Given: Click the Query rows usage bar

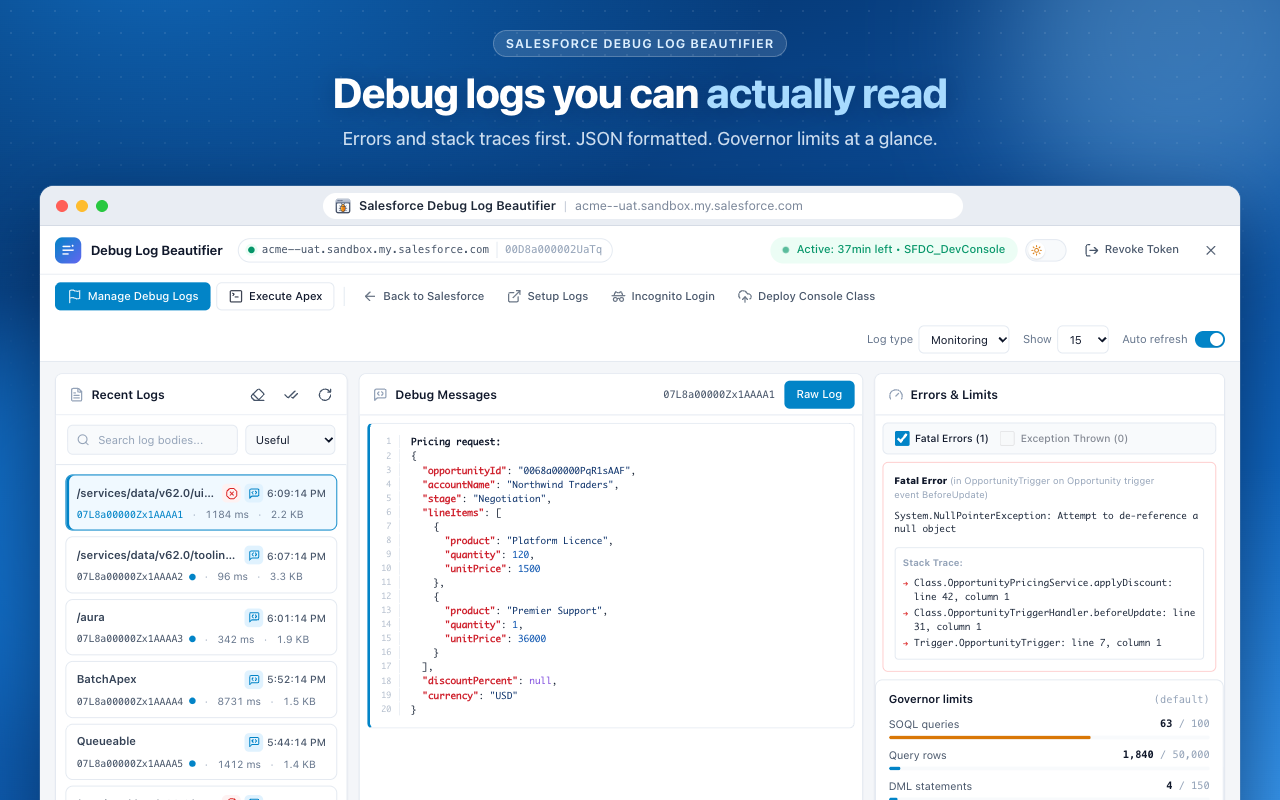Looking at the screenshot, I should [x=1049, y=768].
